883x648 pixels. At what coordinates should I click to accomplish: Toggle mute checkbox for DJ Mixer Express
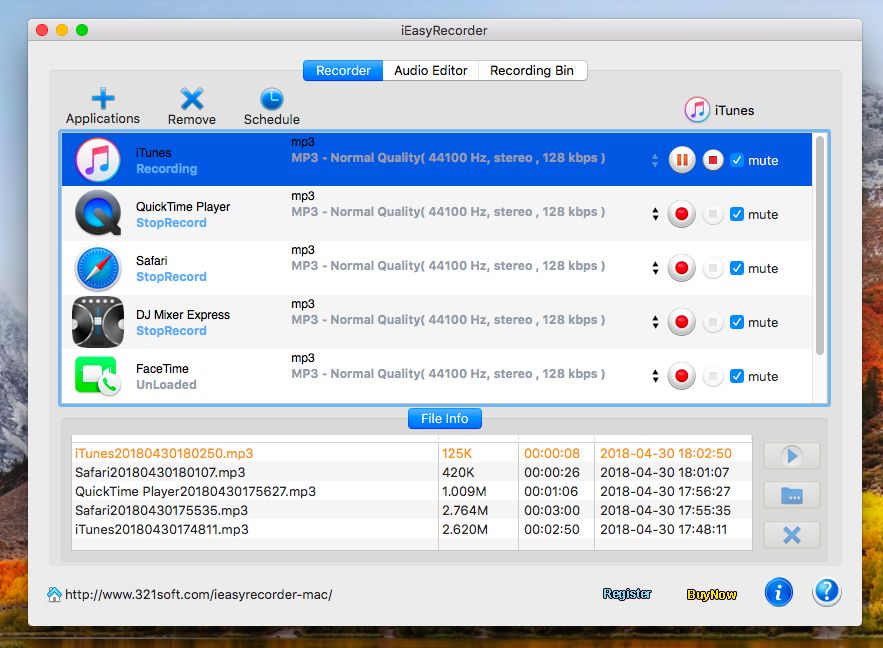pyautogui.click(x=737, y=323)
